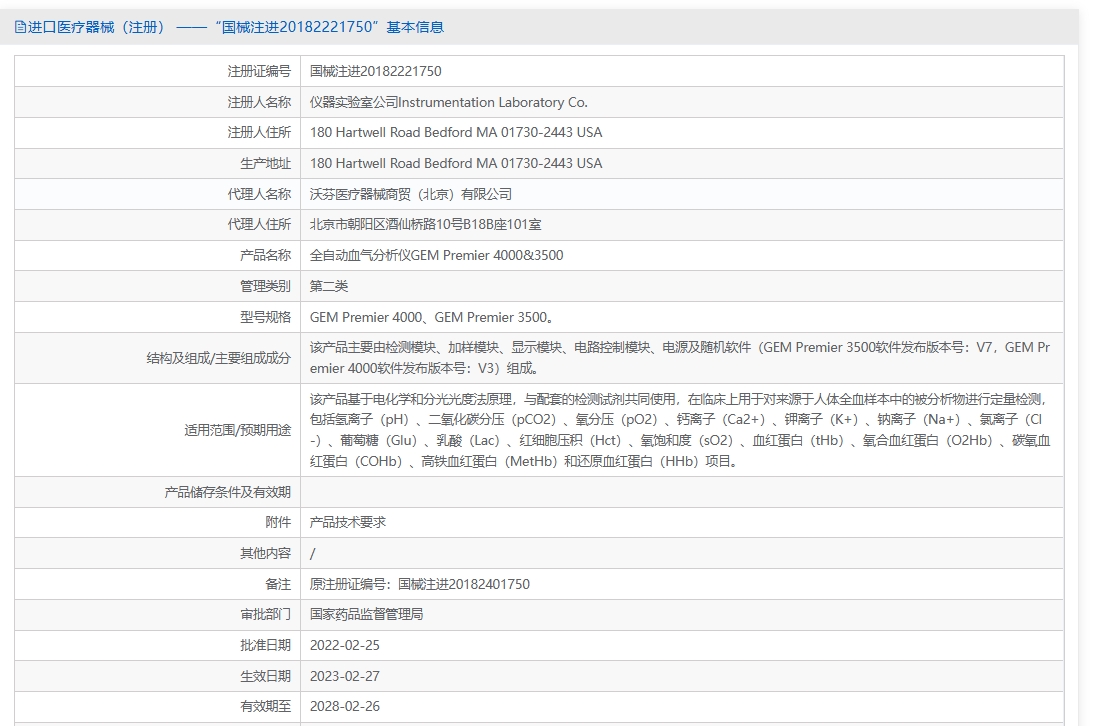The image size is (1097, 726).
Task: Click the 批准日期 label
Action: [x=265, y=645]
